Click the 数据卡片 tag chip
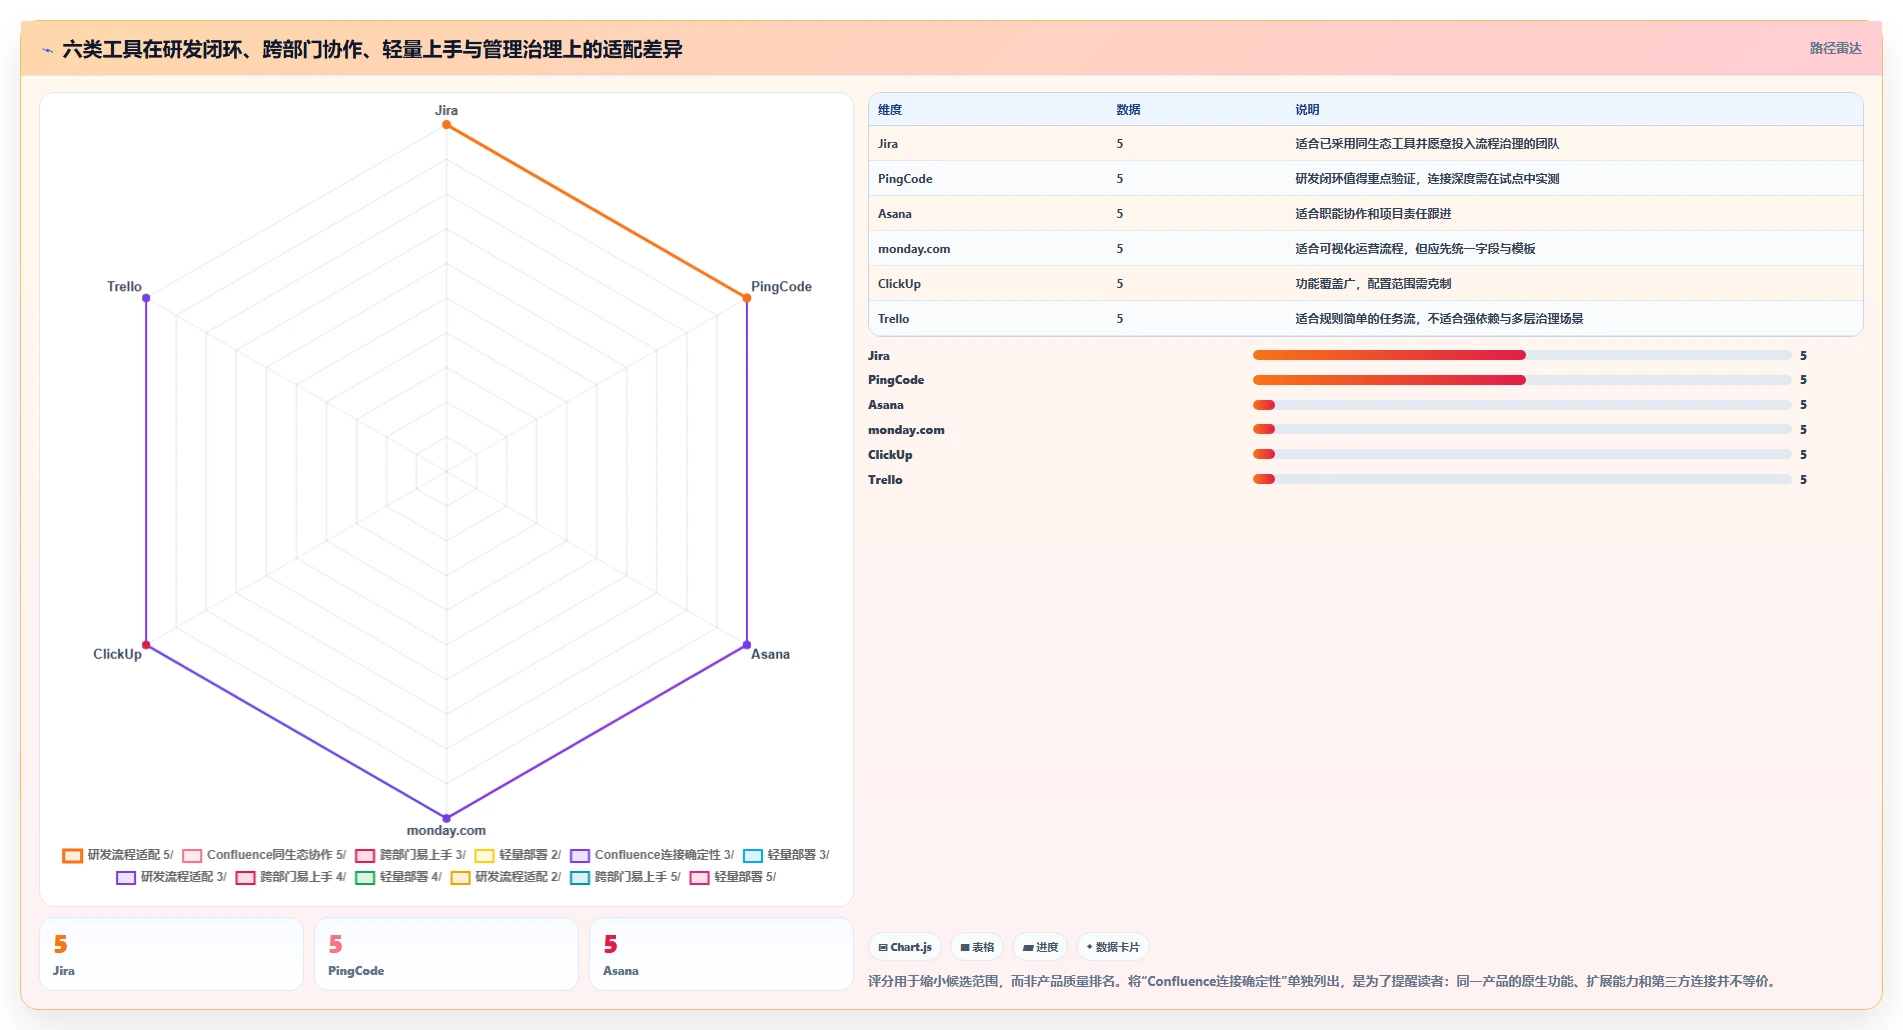The image size is (1903, 1030). [x=1112, y=947]
